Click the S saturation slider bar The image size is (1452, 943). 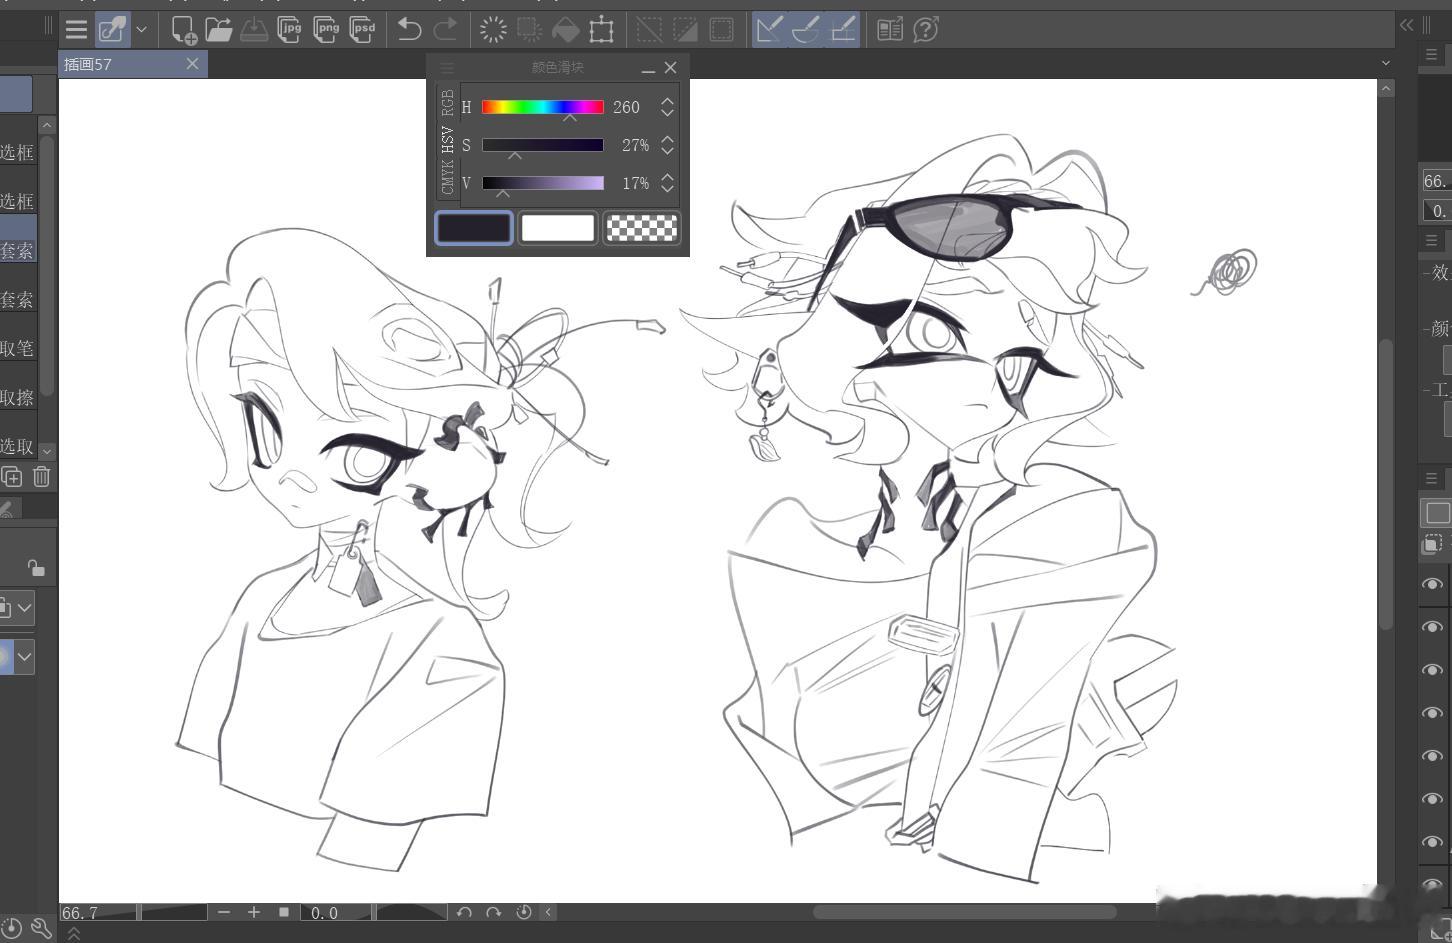543,145
